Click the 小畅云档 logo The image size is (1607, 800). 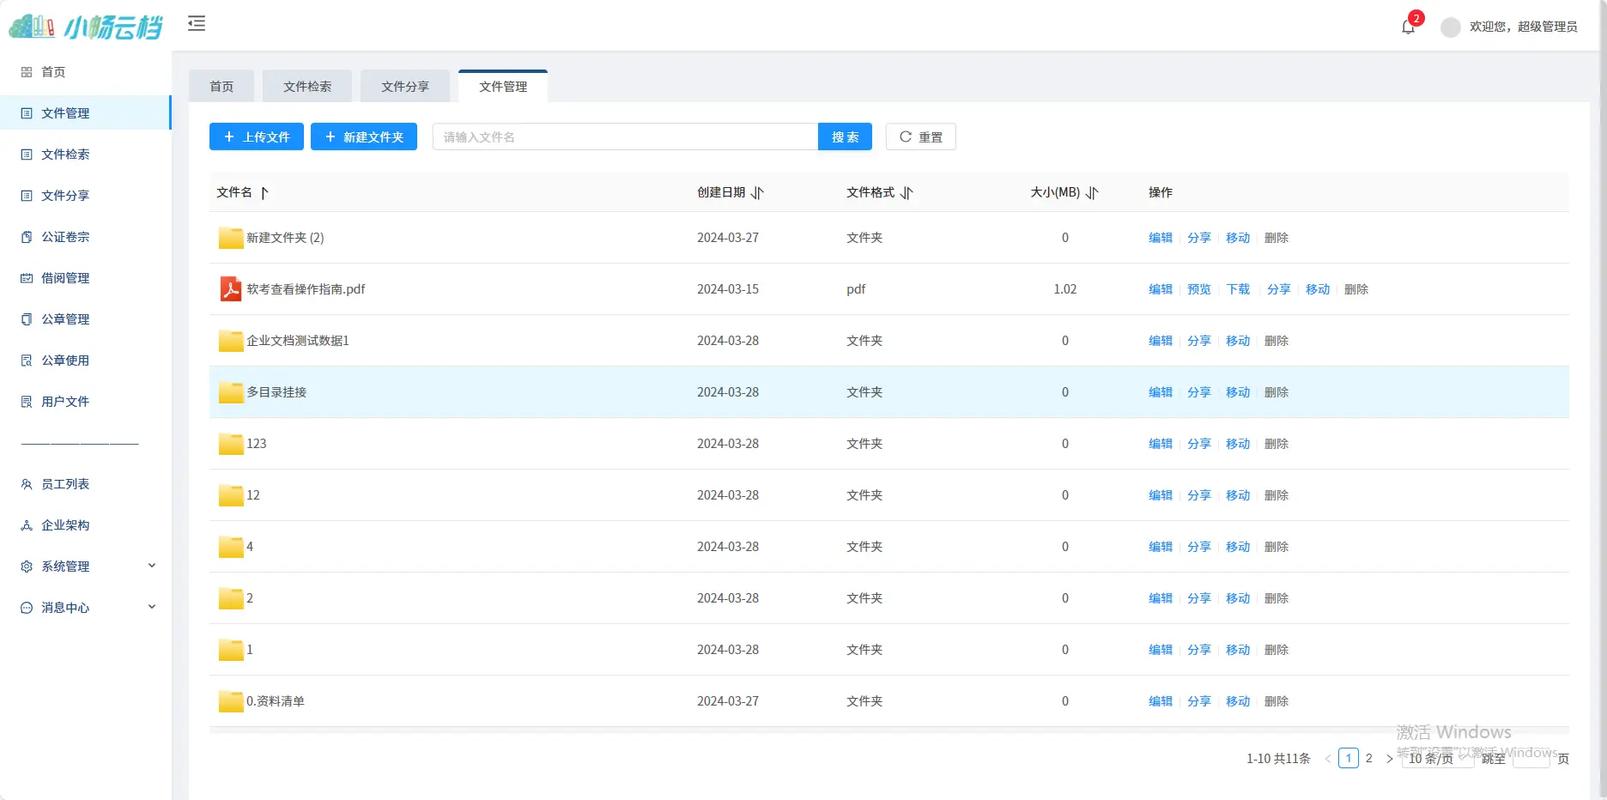(x=86, y=27)
